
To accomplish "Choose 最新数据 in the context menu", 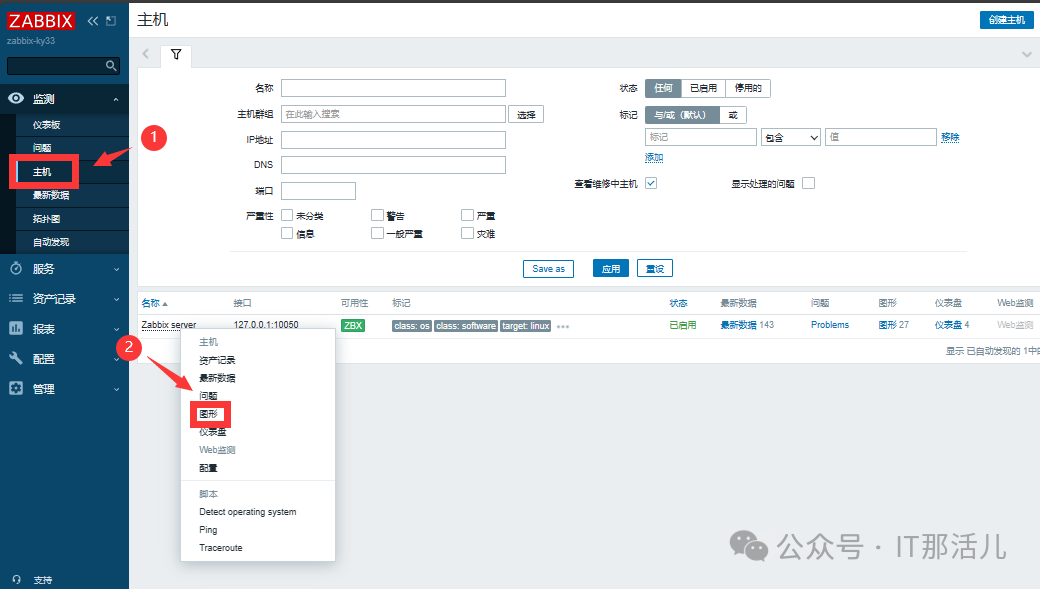I will [x=218, y=378].
